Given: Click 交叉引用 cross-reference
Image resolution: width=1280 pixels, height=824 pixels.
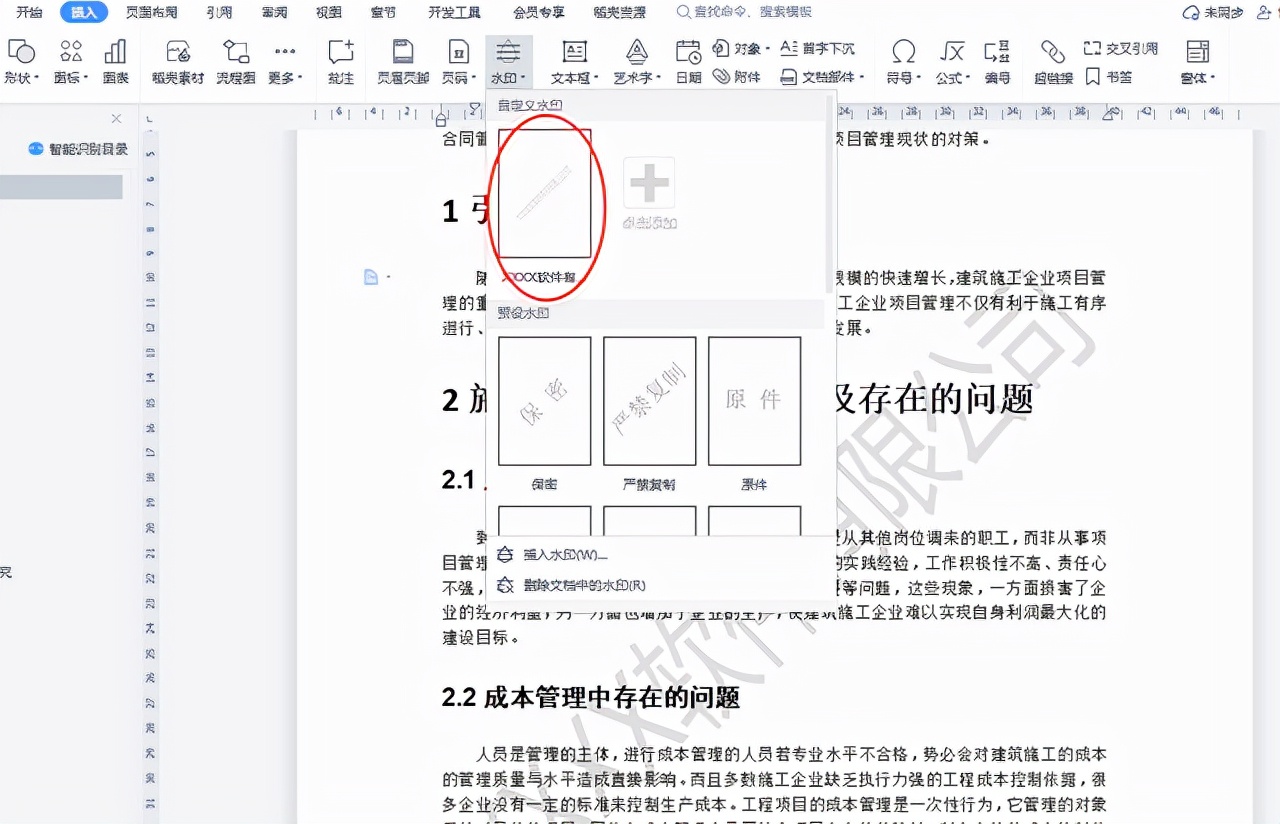Looking at the screenshot, I should tap(1121, 48).
